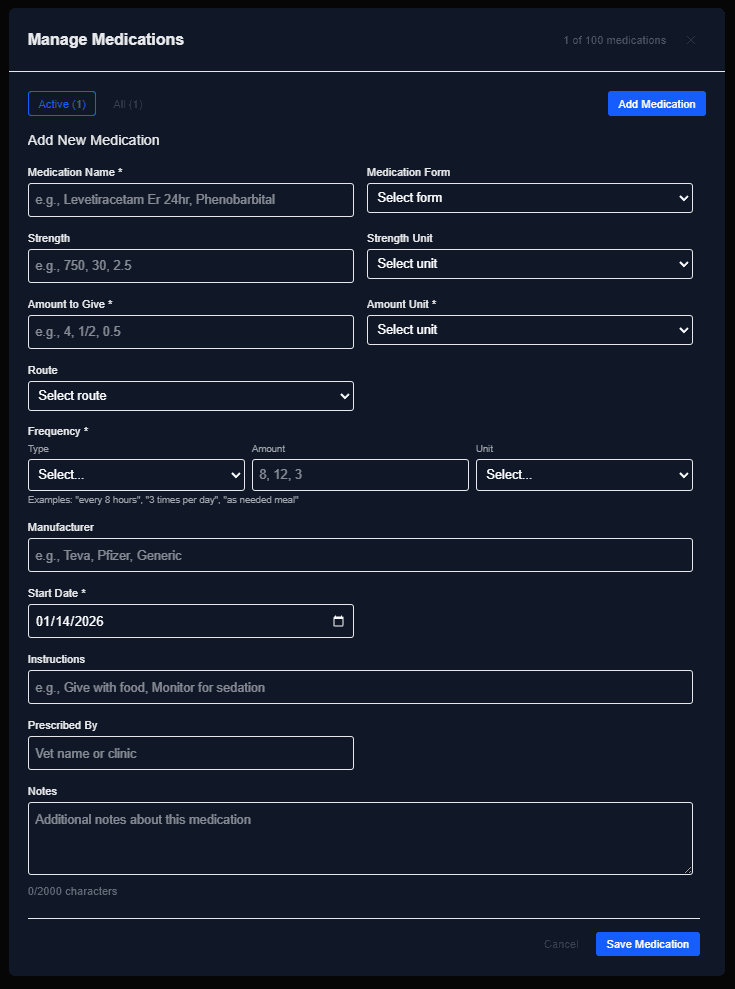
Task: Open the Start Date calendar picker
Action: [x=341, y=620]
